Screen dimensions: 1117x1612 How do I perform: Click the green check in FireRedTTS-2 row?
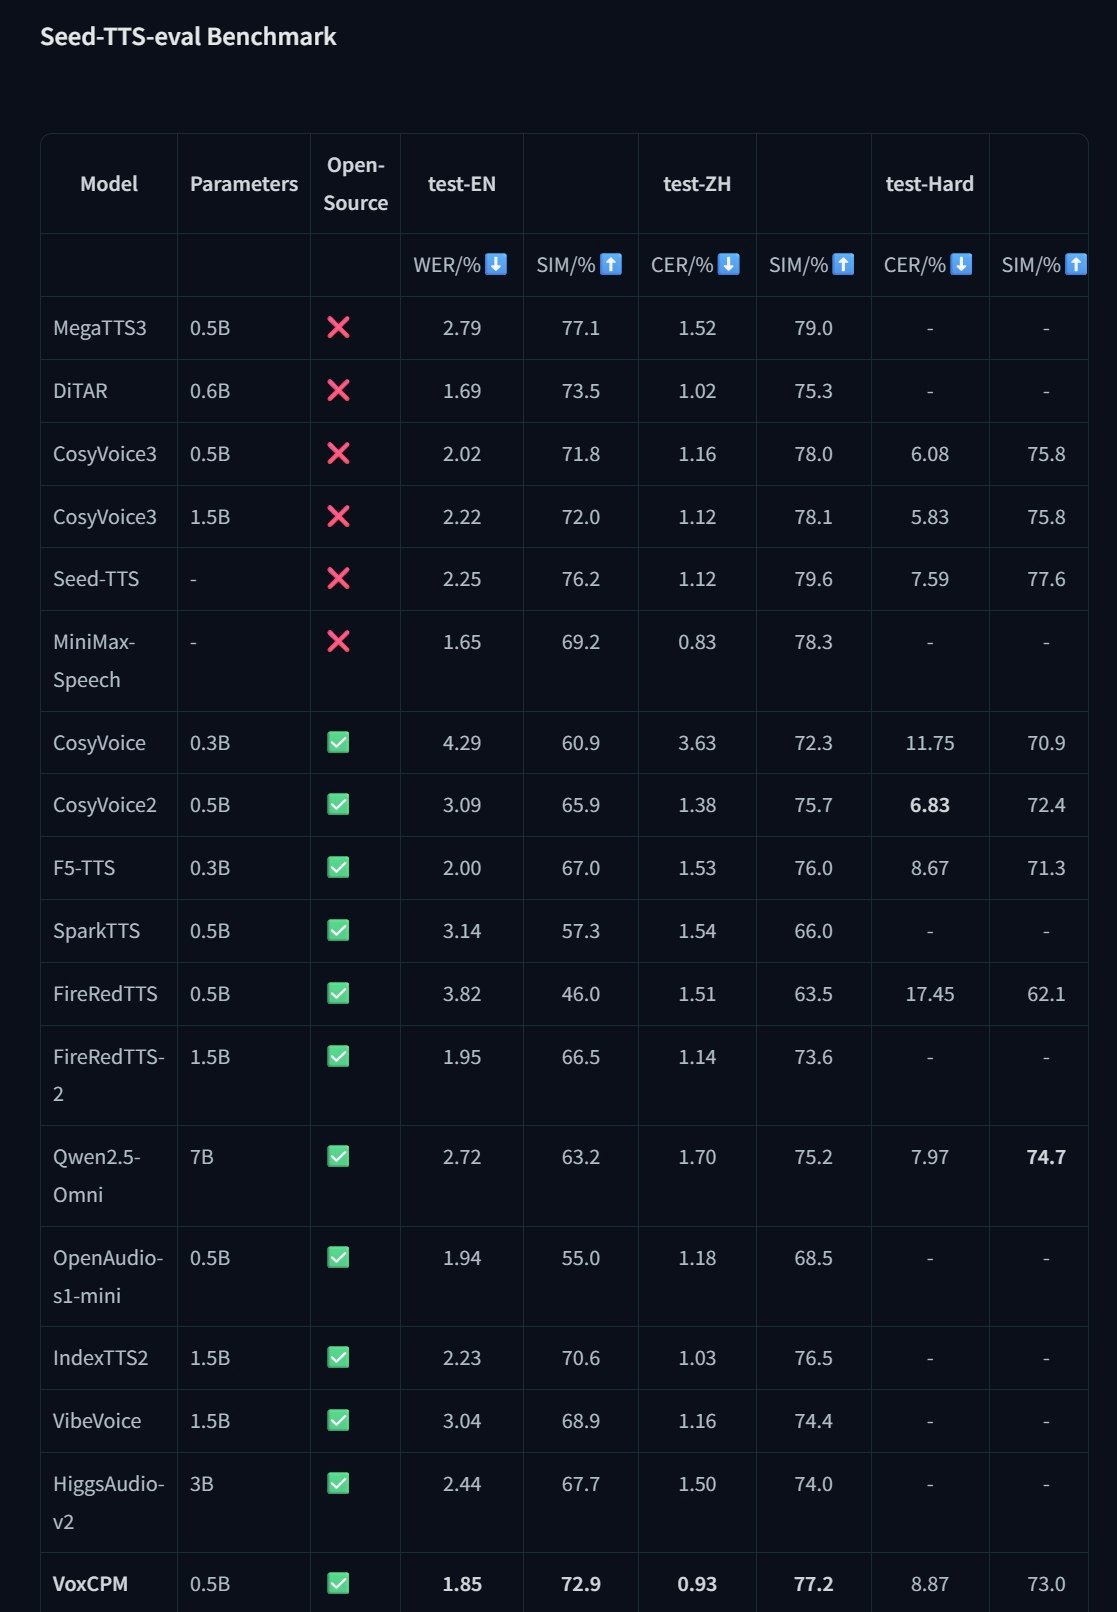338,1056
